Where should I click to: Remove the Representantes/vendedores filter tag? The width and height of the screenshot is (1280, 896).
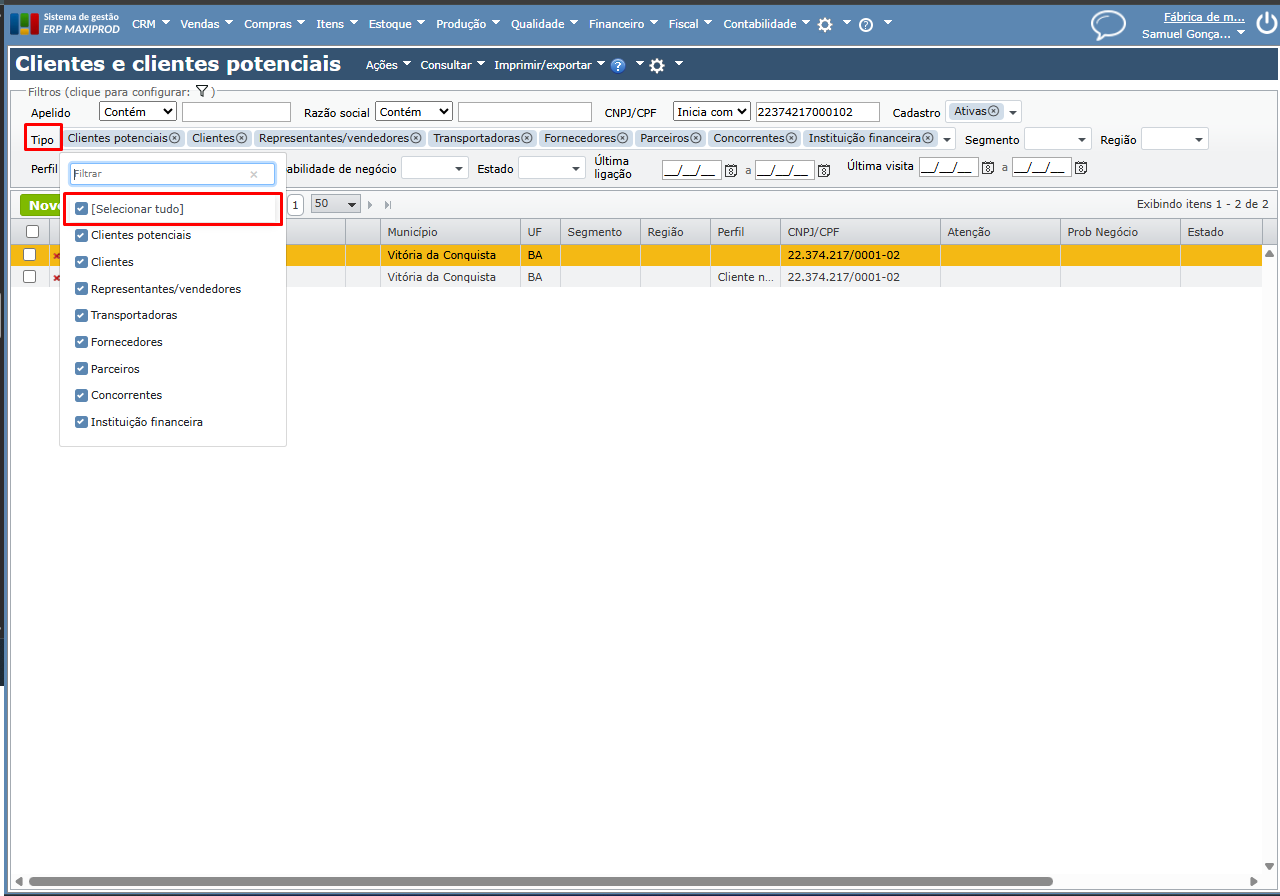click(416, 138)
